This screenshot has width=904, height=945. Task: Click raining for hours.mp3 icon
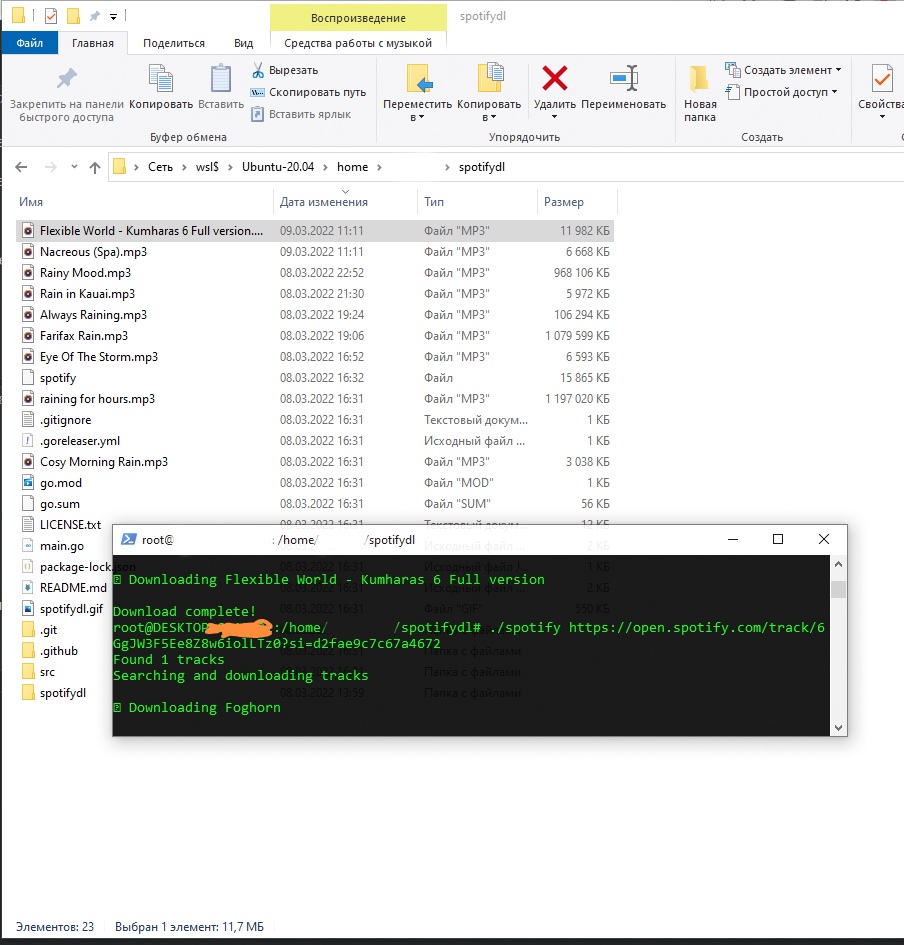(x=28, y=399)
